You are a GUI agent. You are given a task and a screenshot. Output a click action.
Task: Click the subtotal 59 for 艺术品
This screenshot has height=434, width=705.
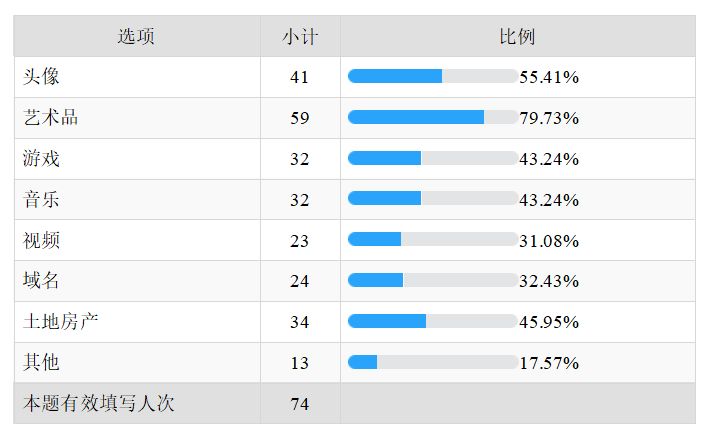[300, 118]
